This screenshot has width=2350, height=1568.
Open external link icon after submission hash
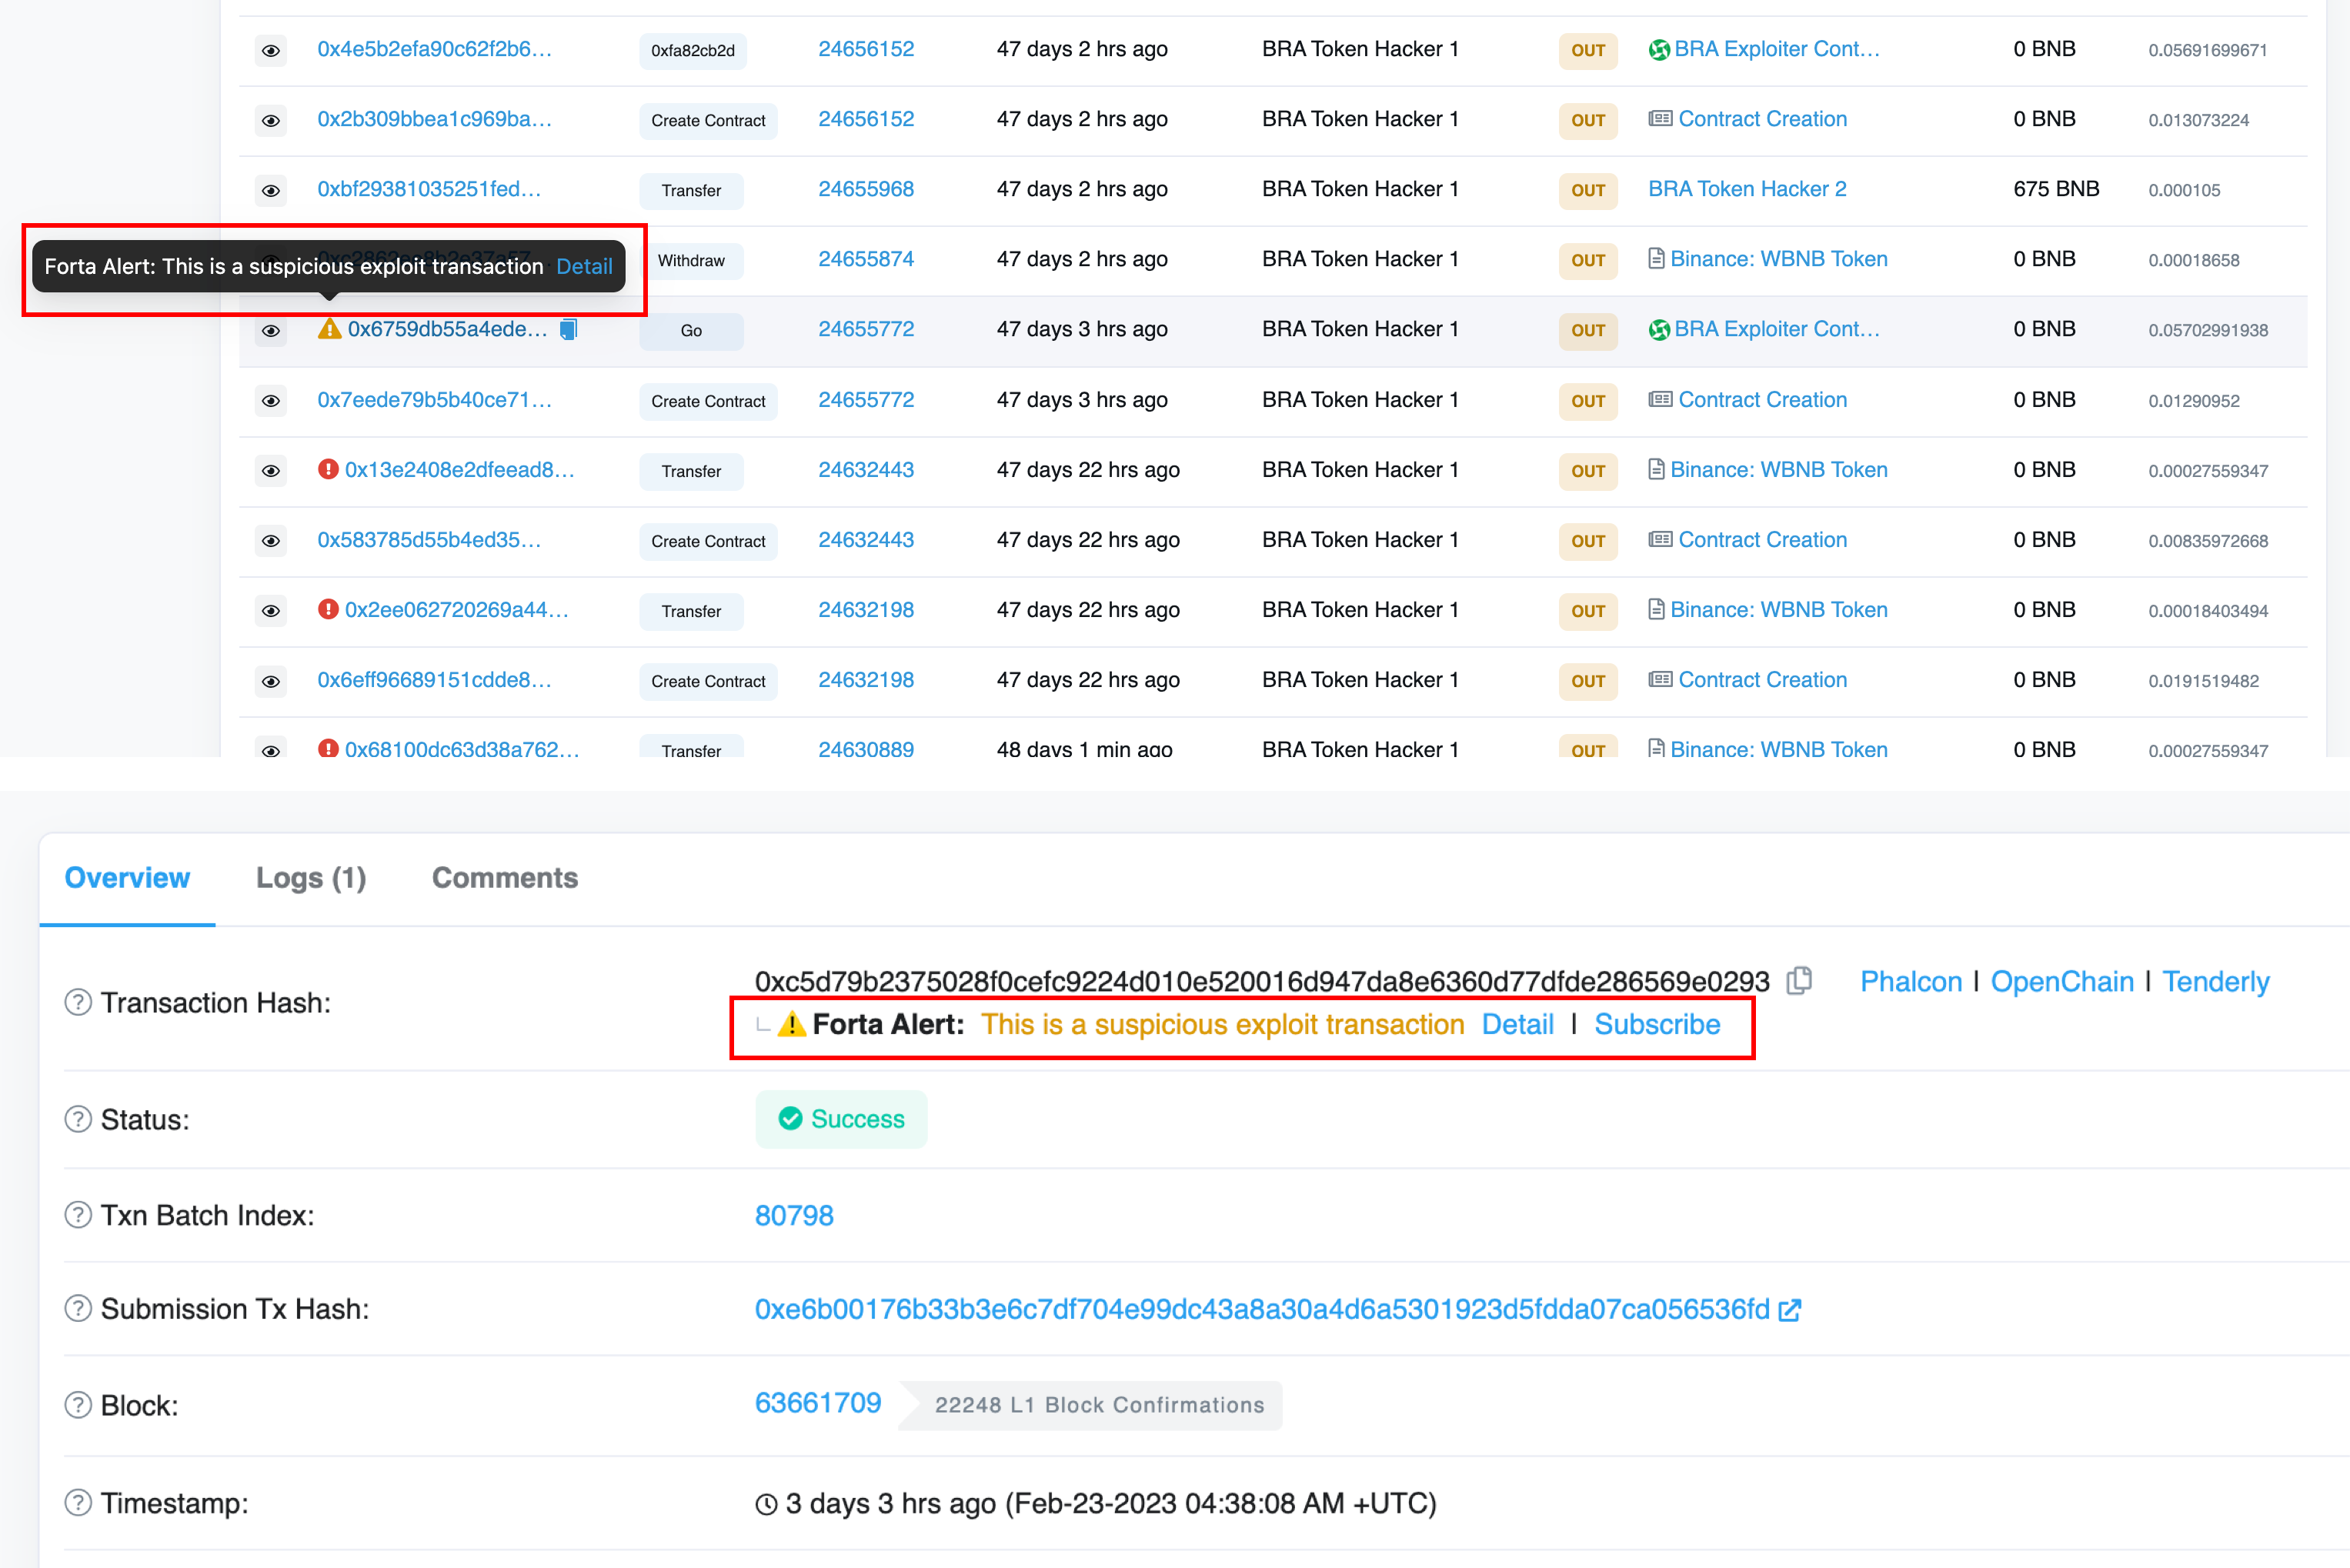pyautogui.click(x=1790, y=1310)
